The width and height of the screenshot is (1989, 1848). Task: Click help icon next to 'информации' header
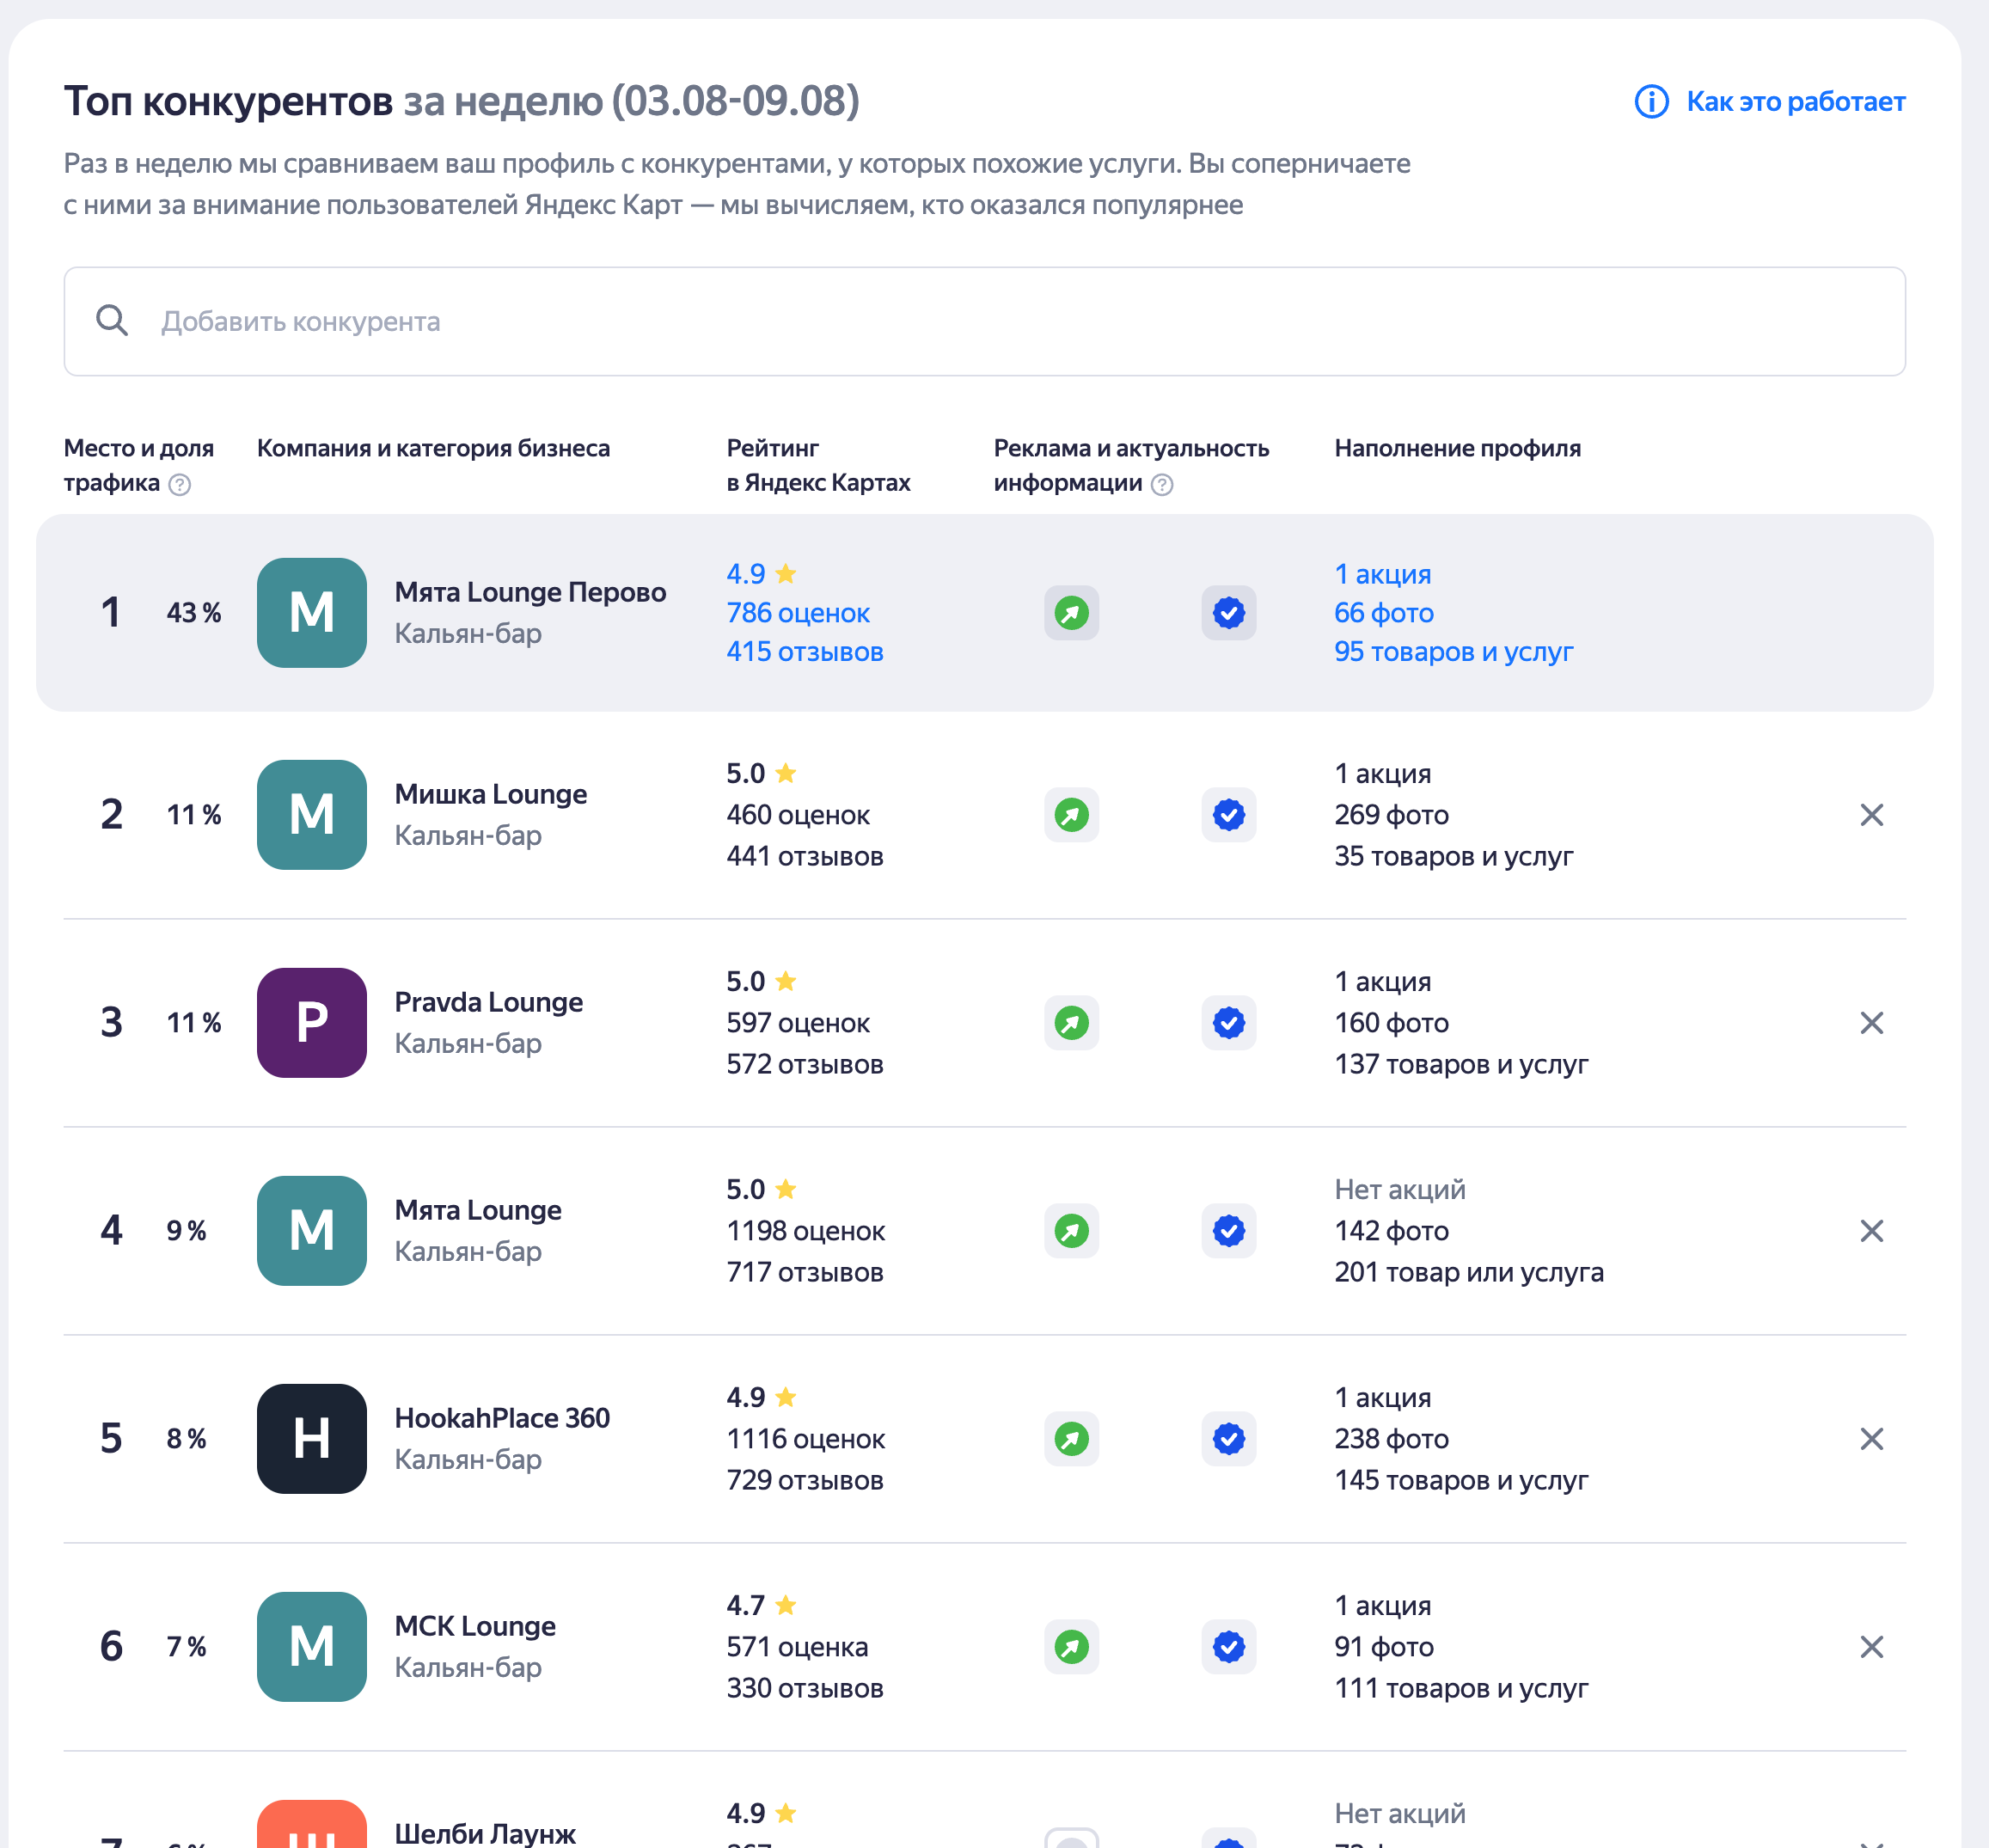point(1162,485)
